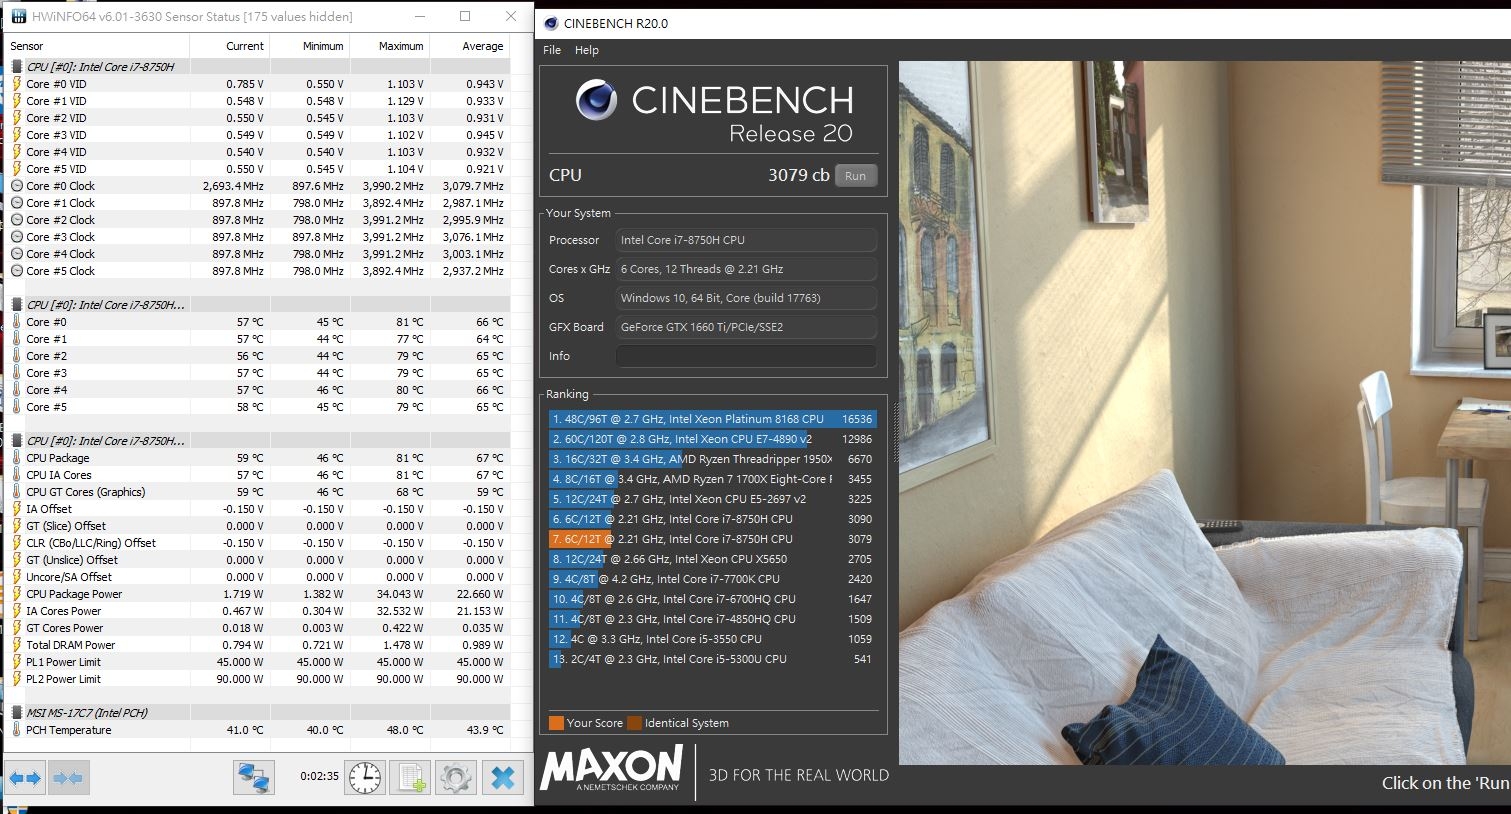The height and width of the screenshot is (814, 1511).
Task: Click the Cores x GHz field value
Action: pyautogui.click(x=746, y=269)
